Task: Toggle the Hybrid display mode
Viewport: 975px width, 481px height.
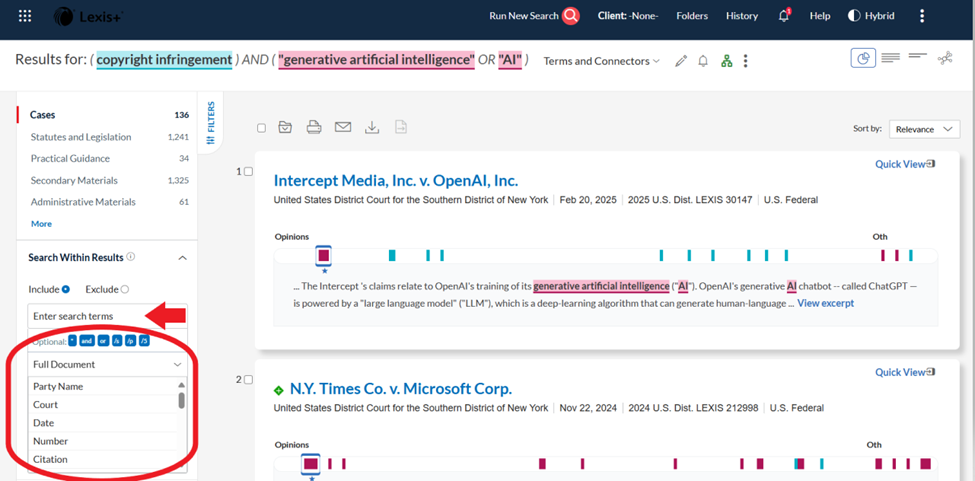Action: coord(871,16)
